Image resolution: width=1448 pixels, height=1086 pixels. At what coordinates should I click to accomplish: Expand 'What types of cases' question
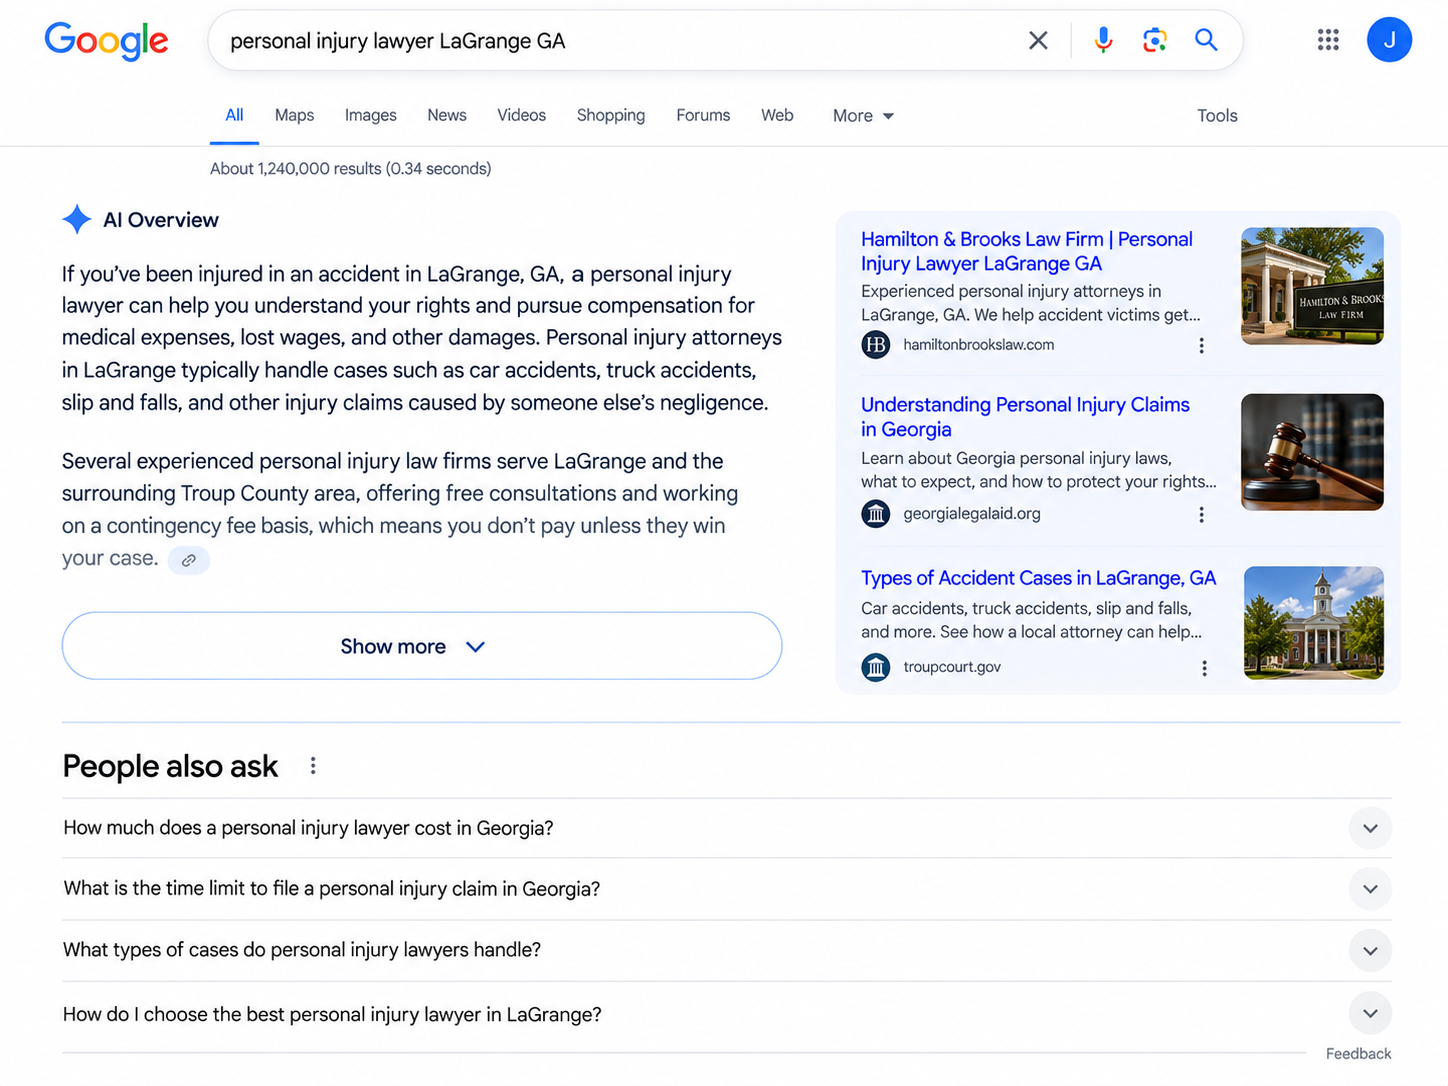coord(727,950)
